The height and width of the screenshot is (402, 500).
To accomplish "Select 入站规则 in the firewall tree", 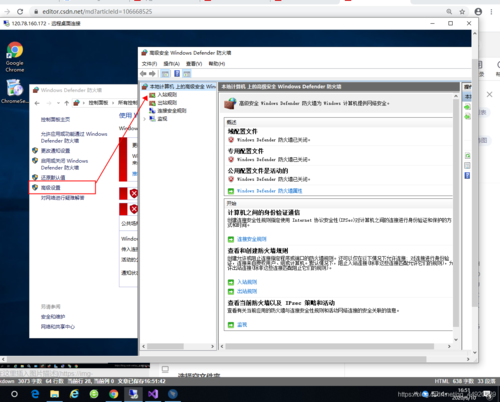I will 167,95.
